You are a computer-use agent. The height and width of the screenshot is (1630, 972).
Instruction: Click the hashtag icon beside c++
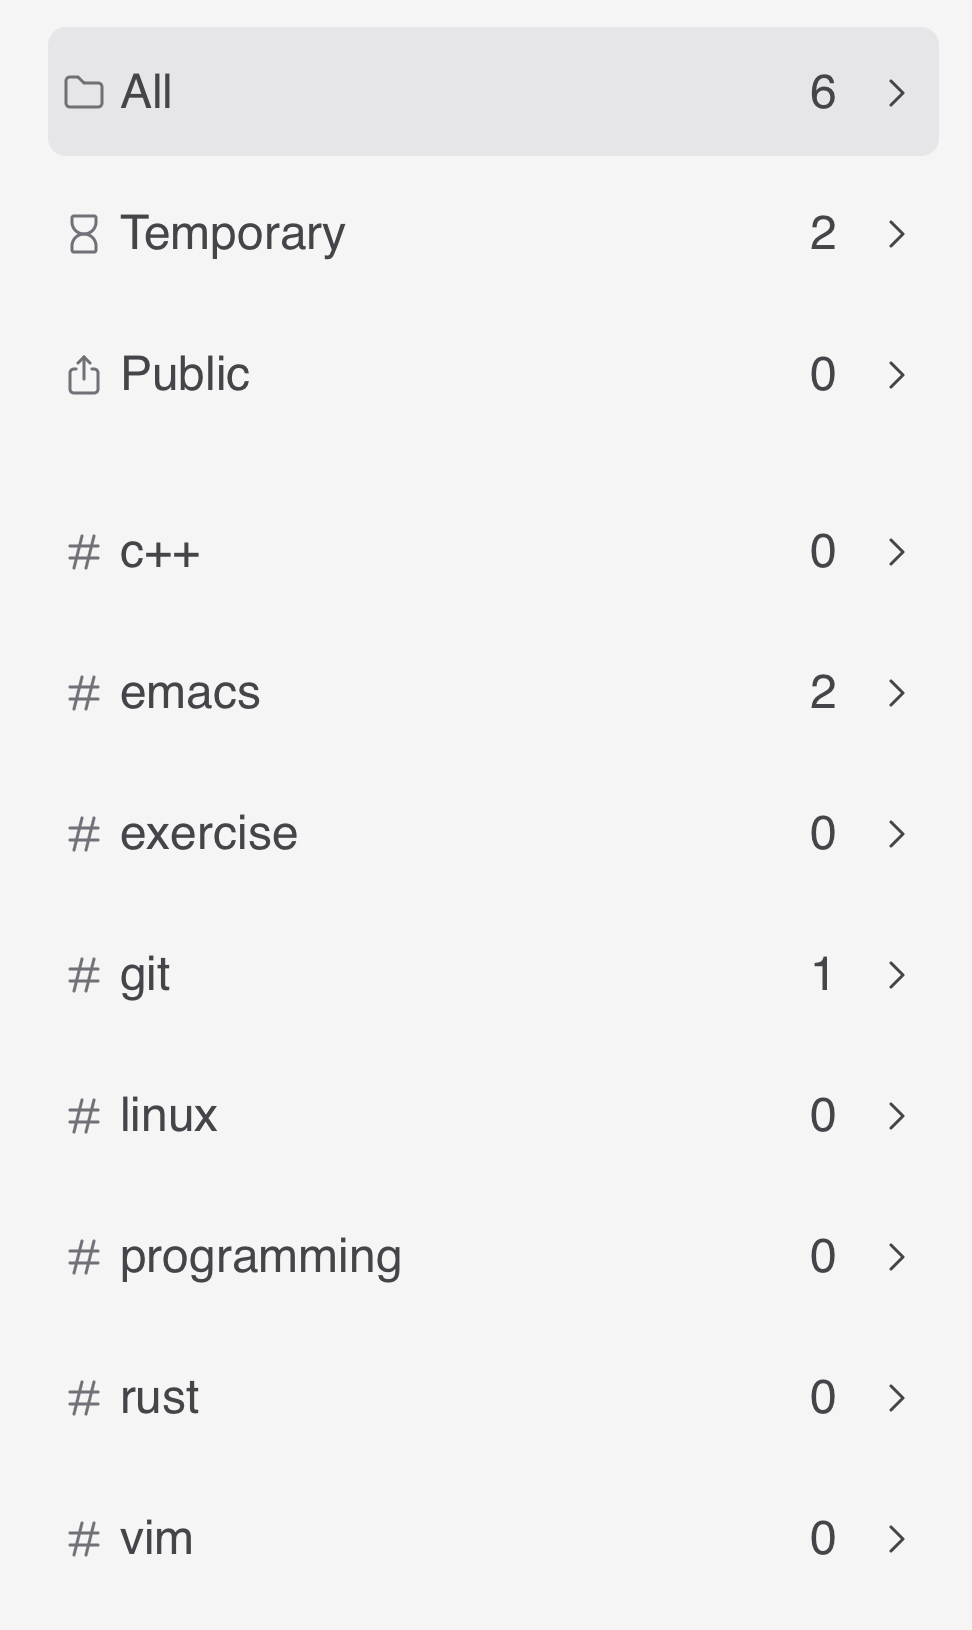pyautogui.click(x=85, y=552)
